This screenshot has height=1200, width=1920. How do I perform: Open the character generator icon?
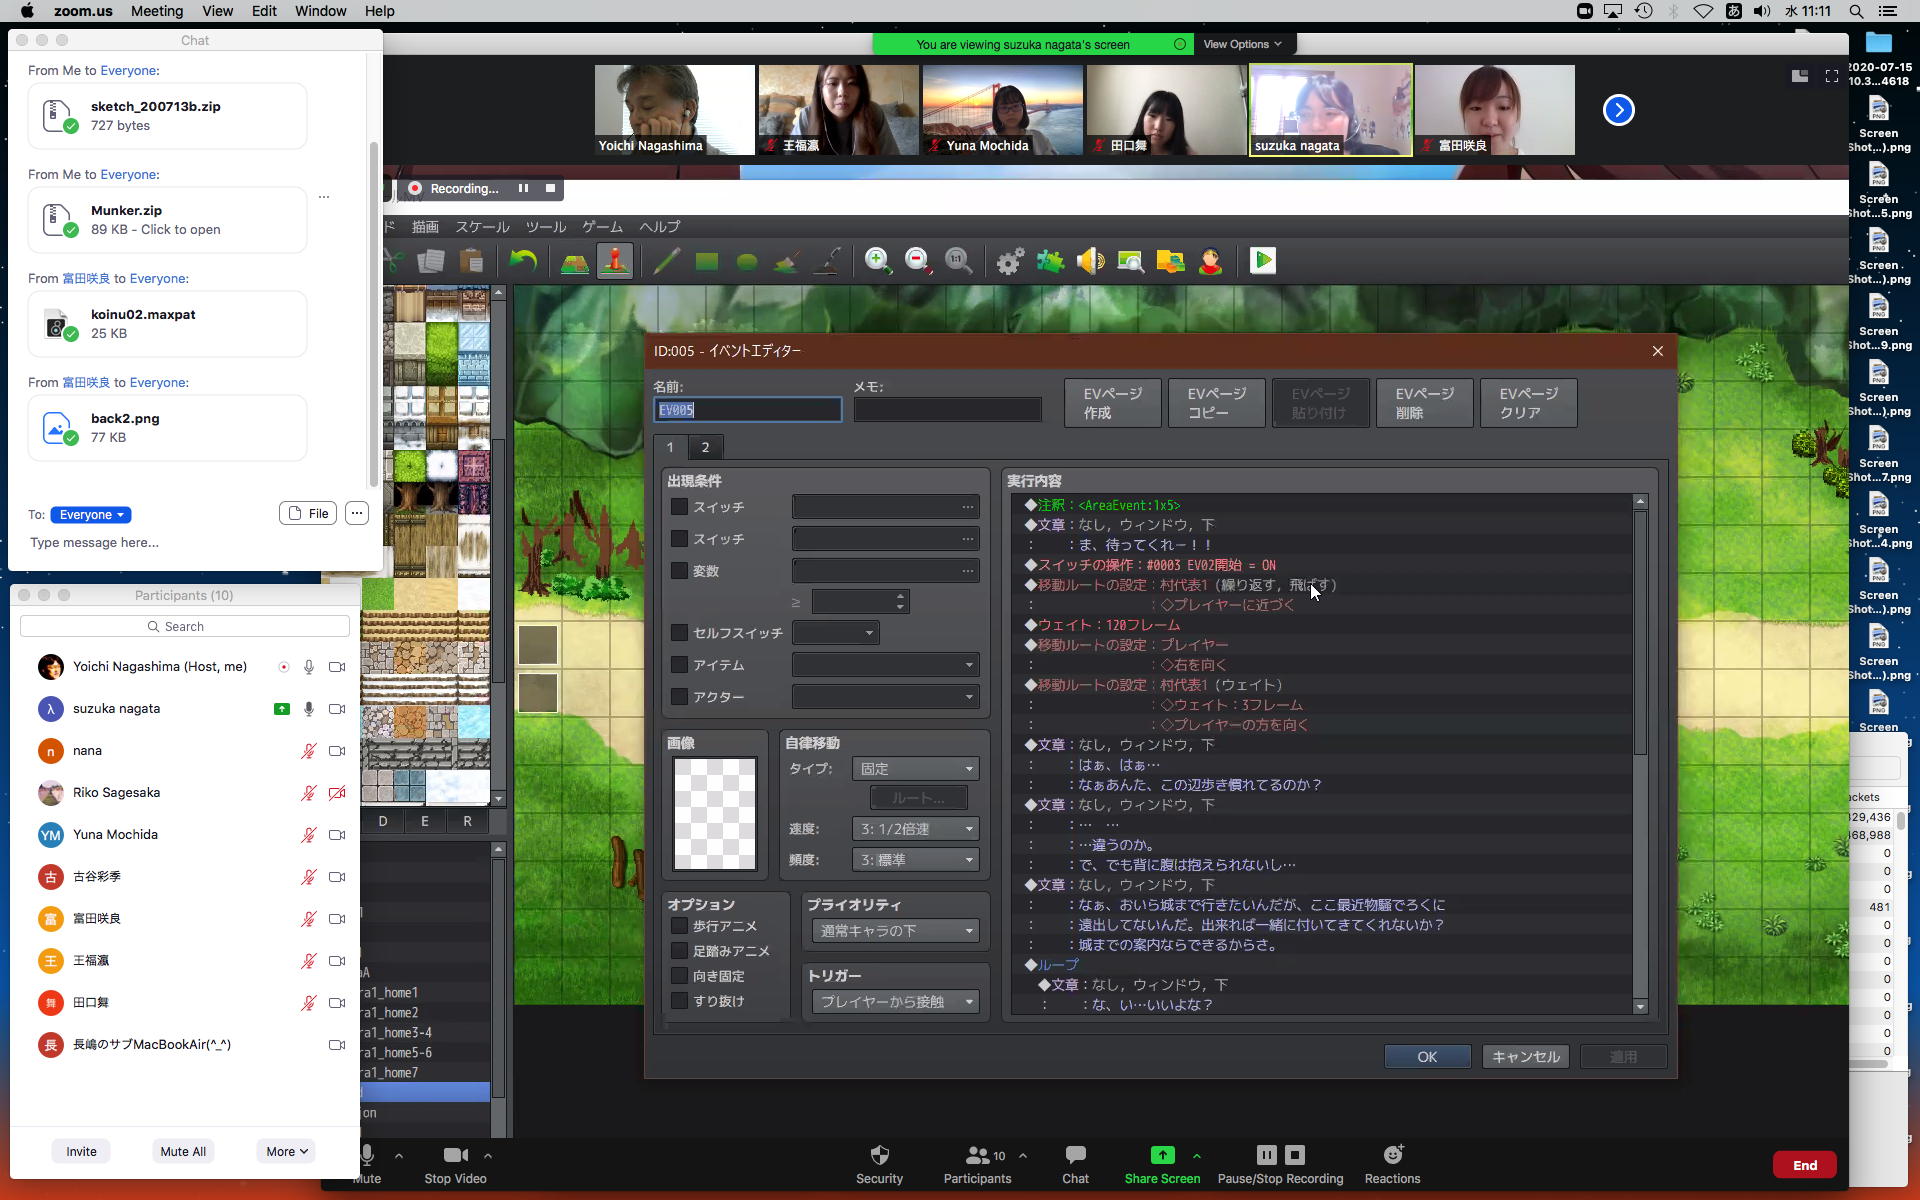1211,261
